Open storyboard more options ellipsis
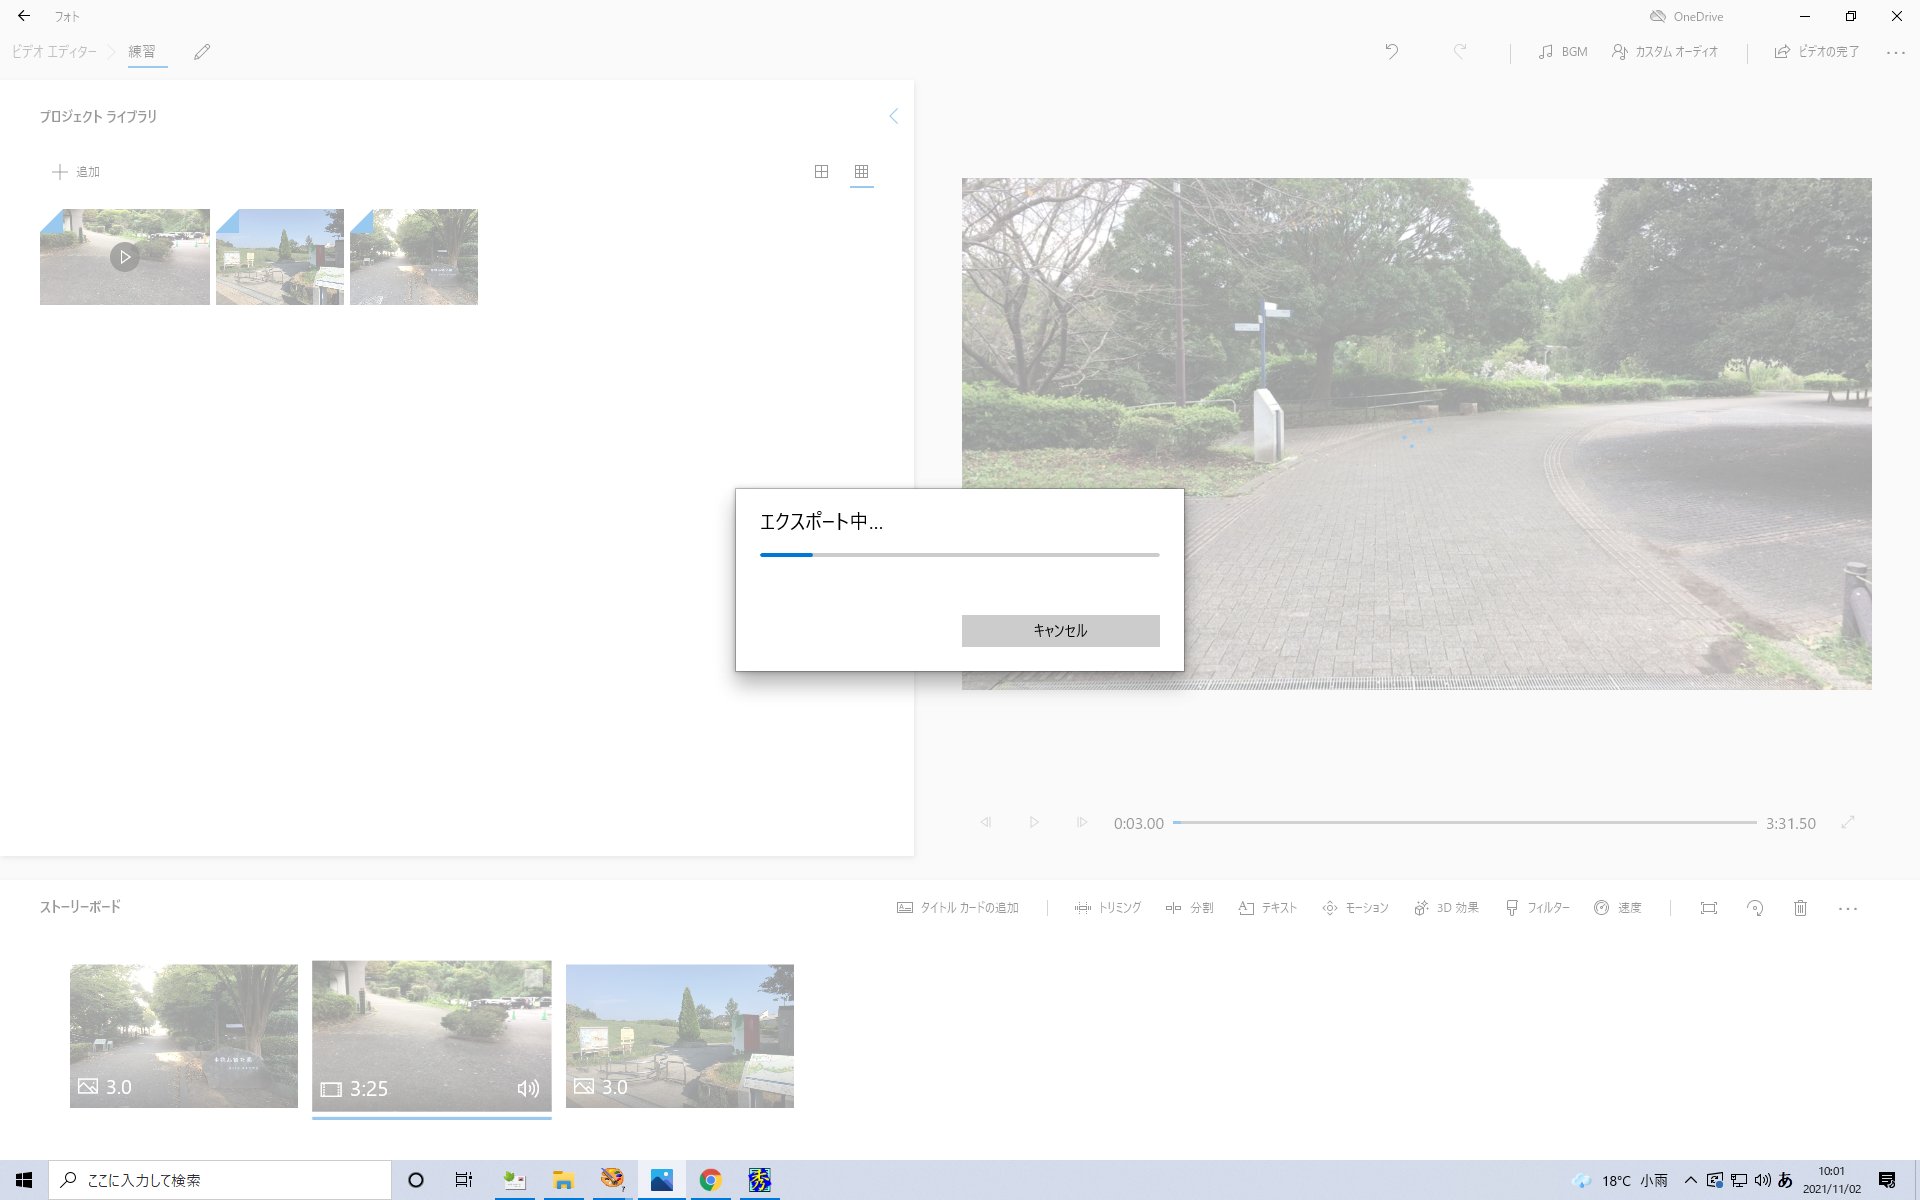The image size is (1920, 1200). tap(1847, 908)
